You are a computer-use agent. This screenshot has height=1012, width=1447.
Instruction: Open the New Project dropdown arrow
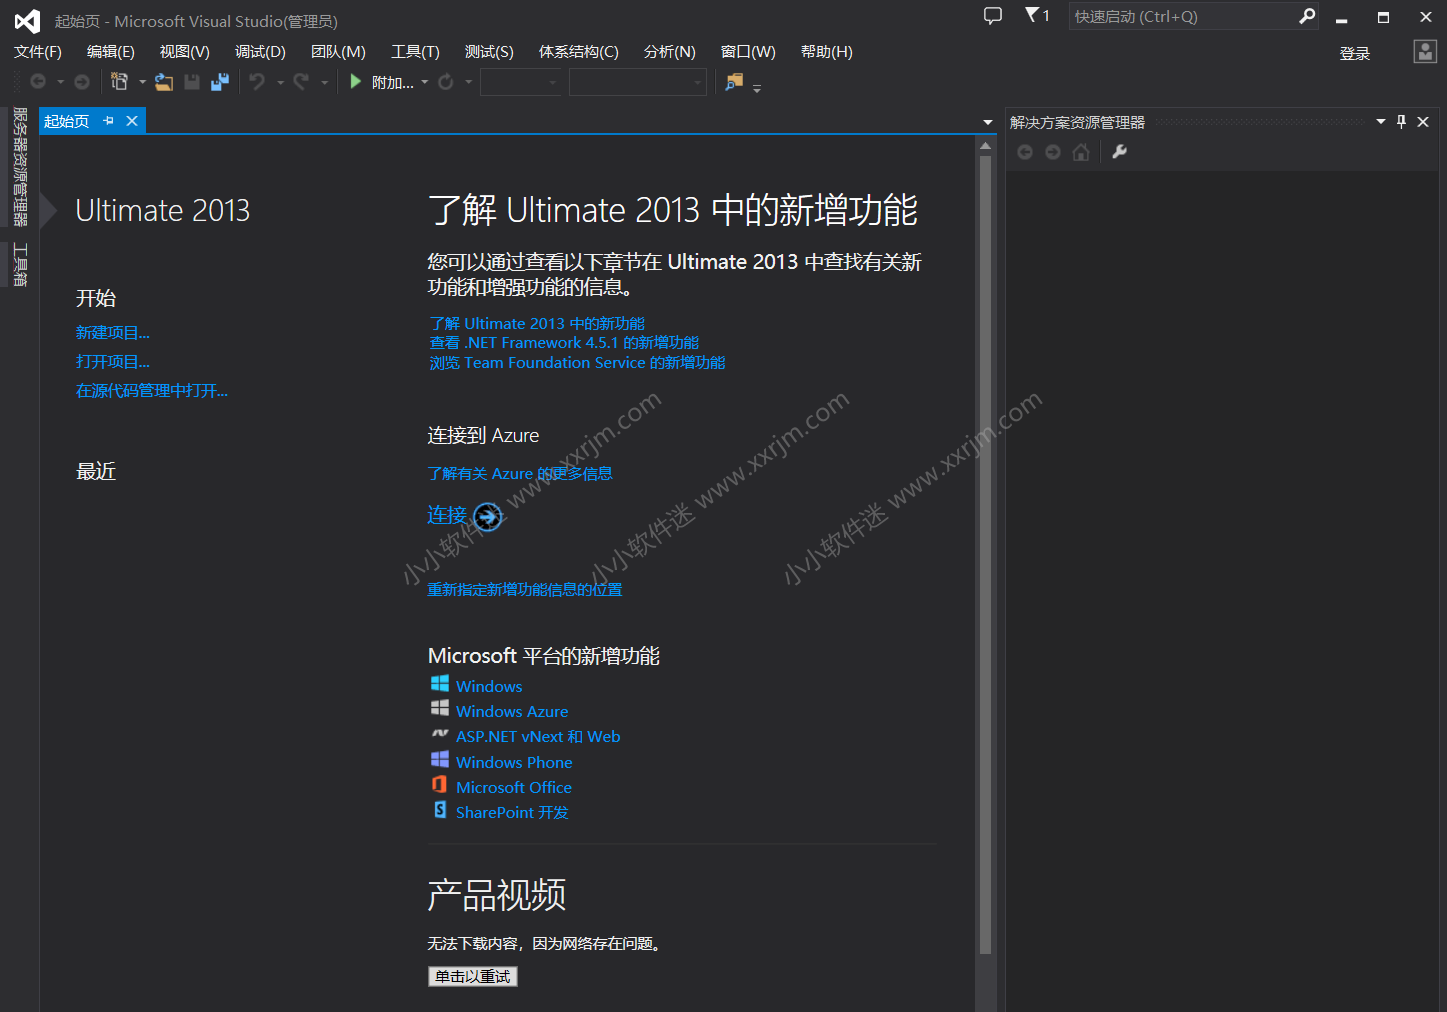(x=142, y=82)
